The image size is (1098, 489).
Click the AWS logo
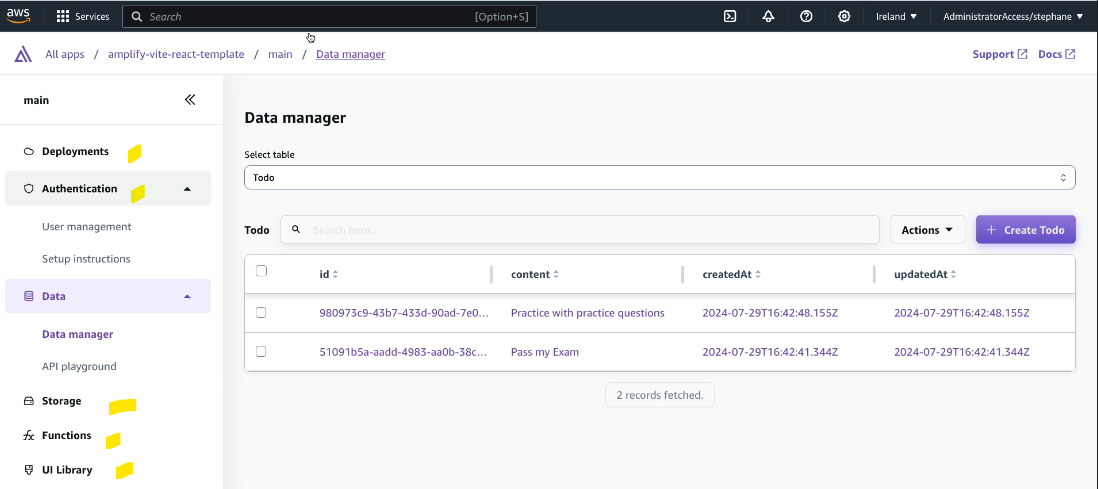(18, 16)
